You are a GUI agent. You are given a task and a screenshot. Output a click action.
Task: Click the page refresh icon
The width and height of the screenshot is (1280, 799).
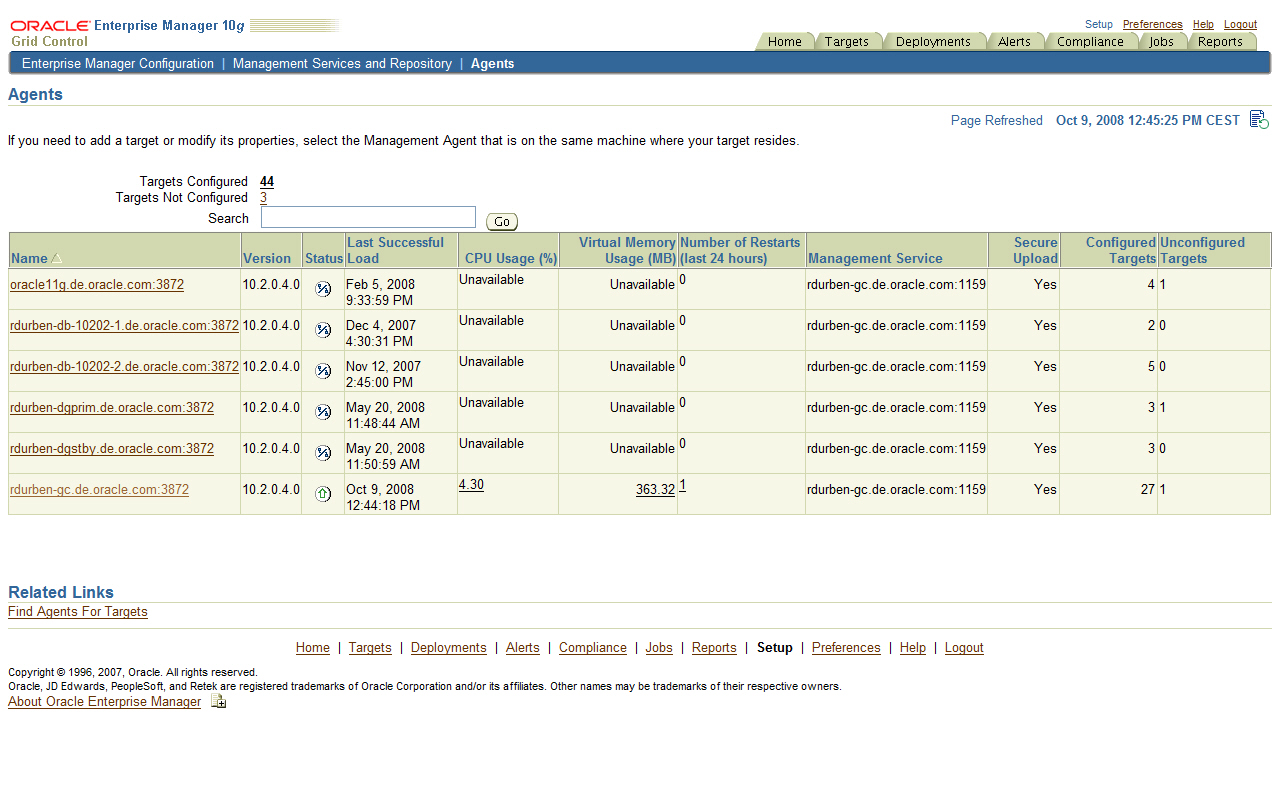coord(1259,120)
